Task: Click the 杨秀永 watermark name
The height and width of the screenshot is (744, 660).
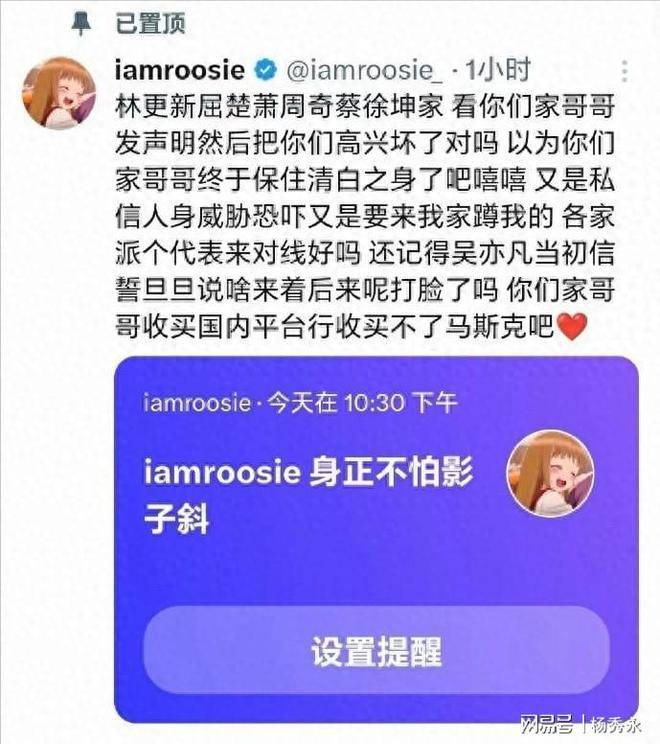Action: click(x=616, y=725)
